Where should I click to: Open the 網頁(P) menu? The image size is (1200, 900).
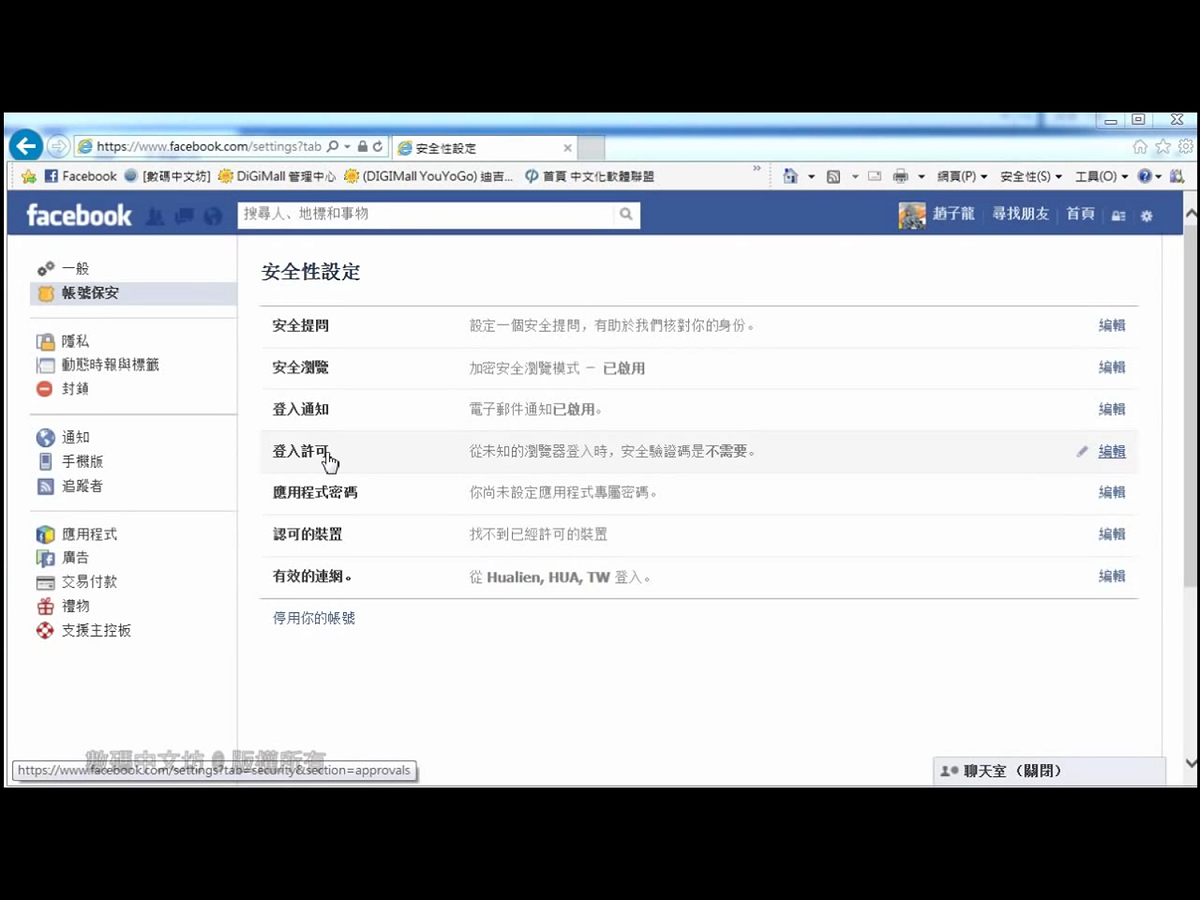click(x=962, y=176)
